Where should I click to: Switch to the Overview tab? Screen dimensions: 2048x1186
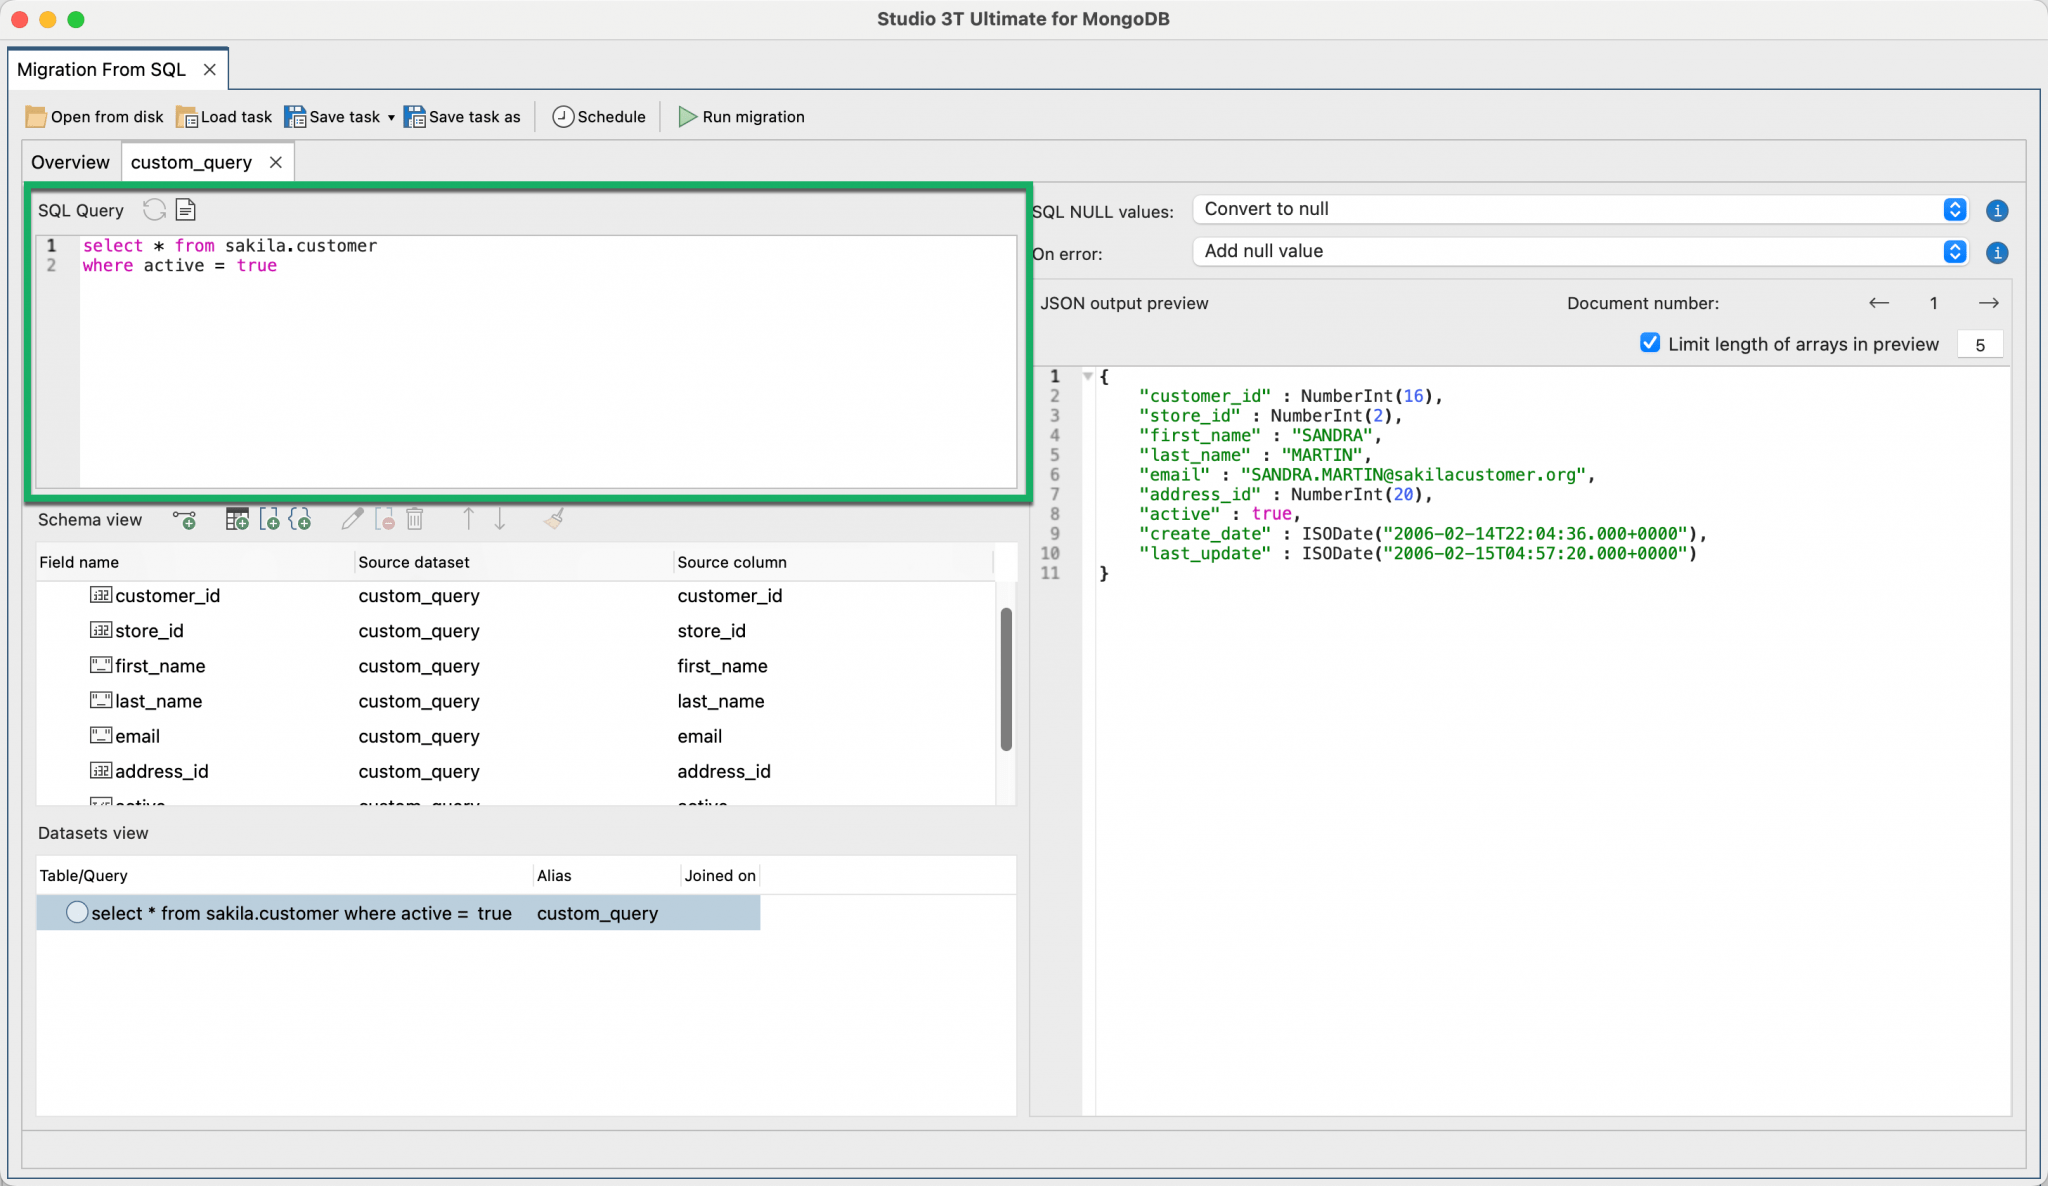70,162
